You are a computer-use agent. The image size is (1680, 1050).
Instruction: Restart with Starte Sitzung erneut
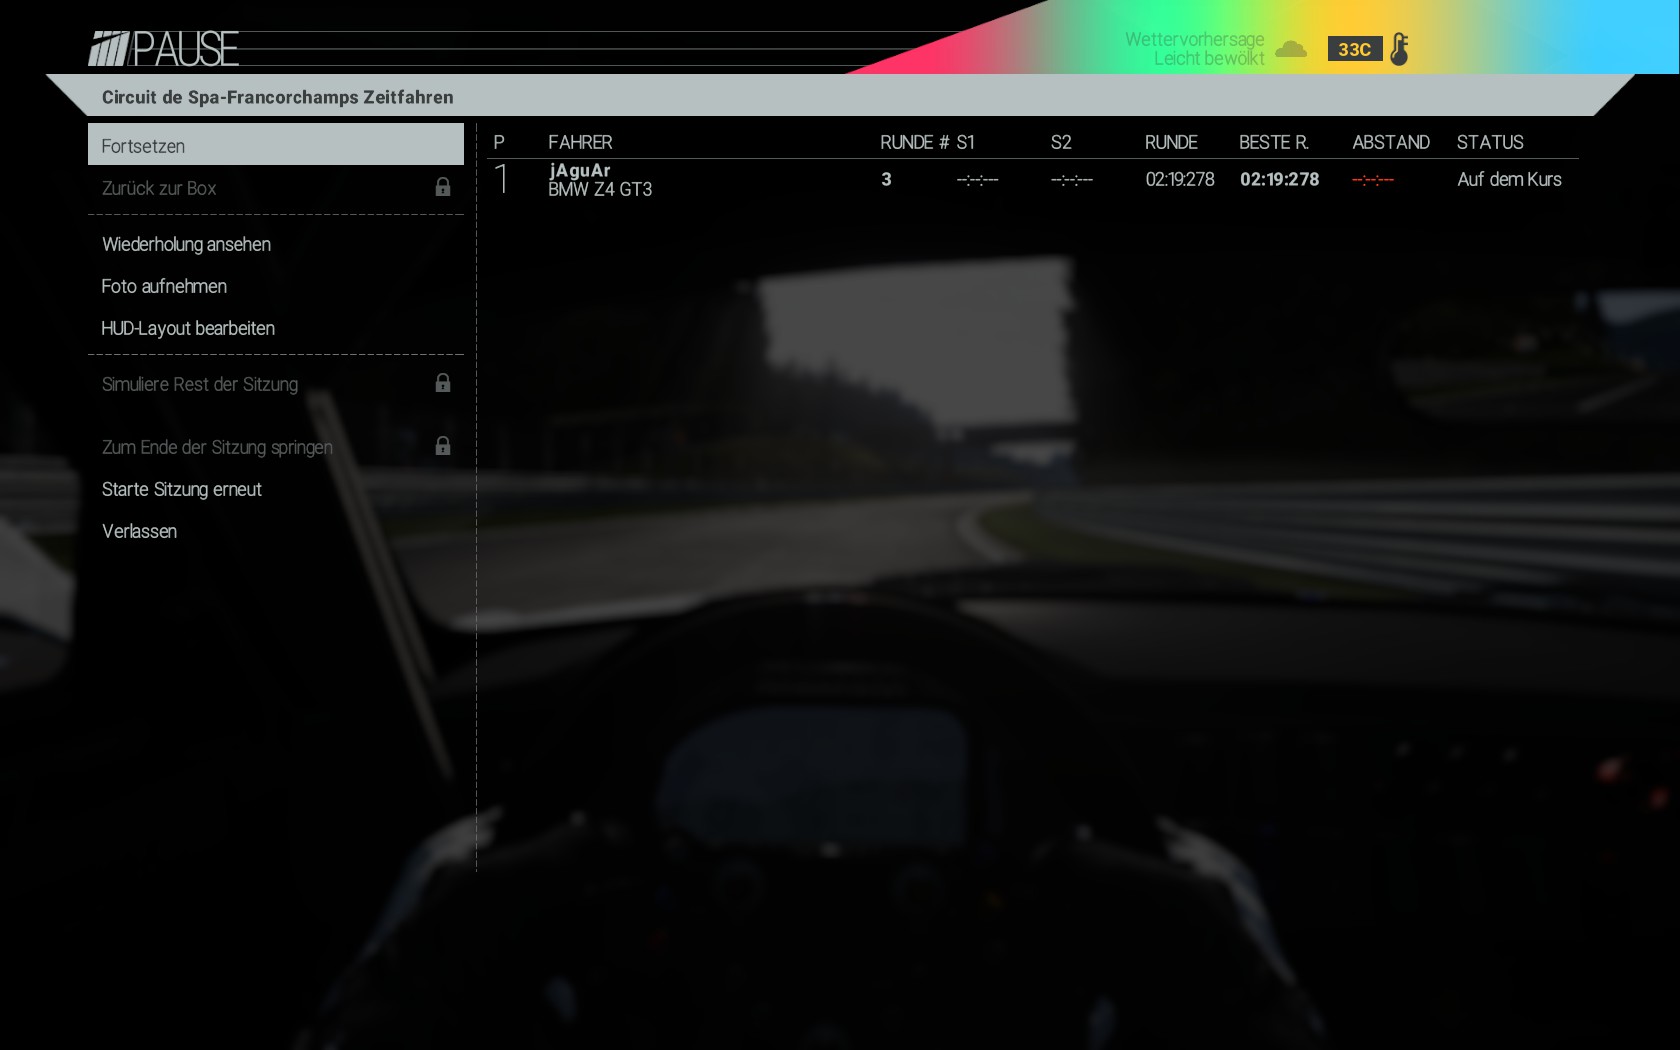(182, 489)
